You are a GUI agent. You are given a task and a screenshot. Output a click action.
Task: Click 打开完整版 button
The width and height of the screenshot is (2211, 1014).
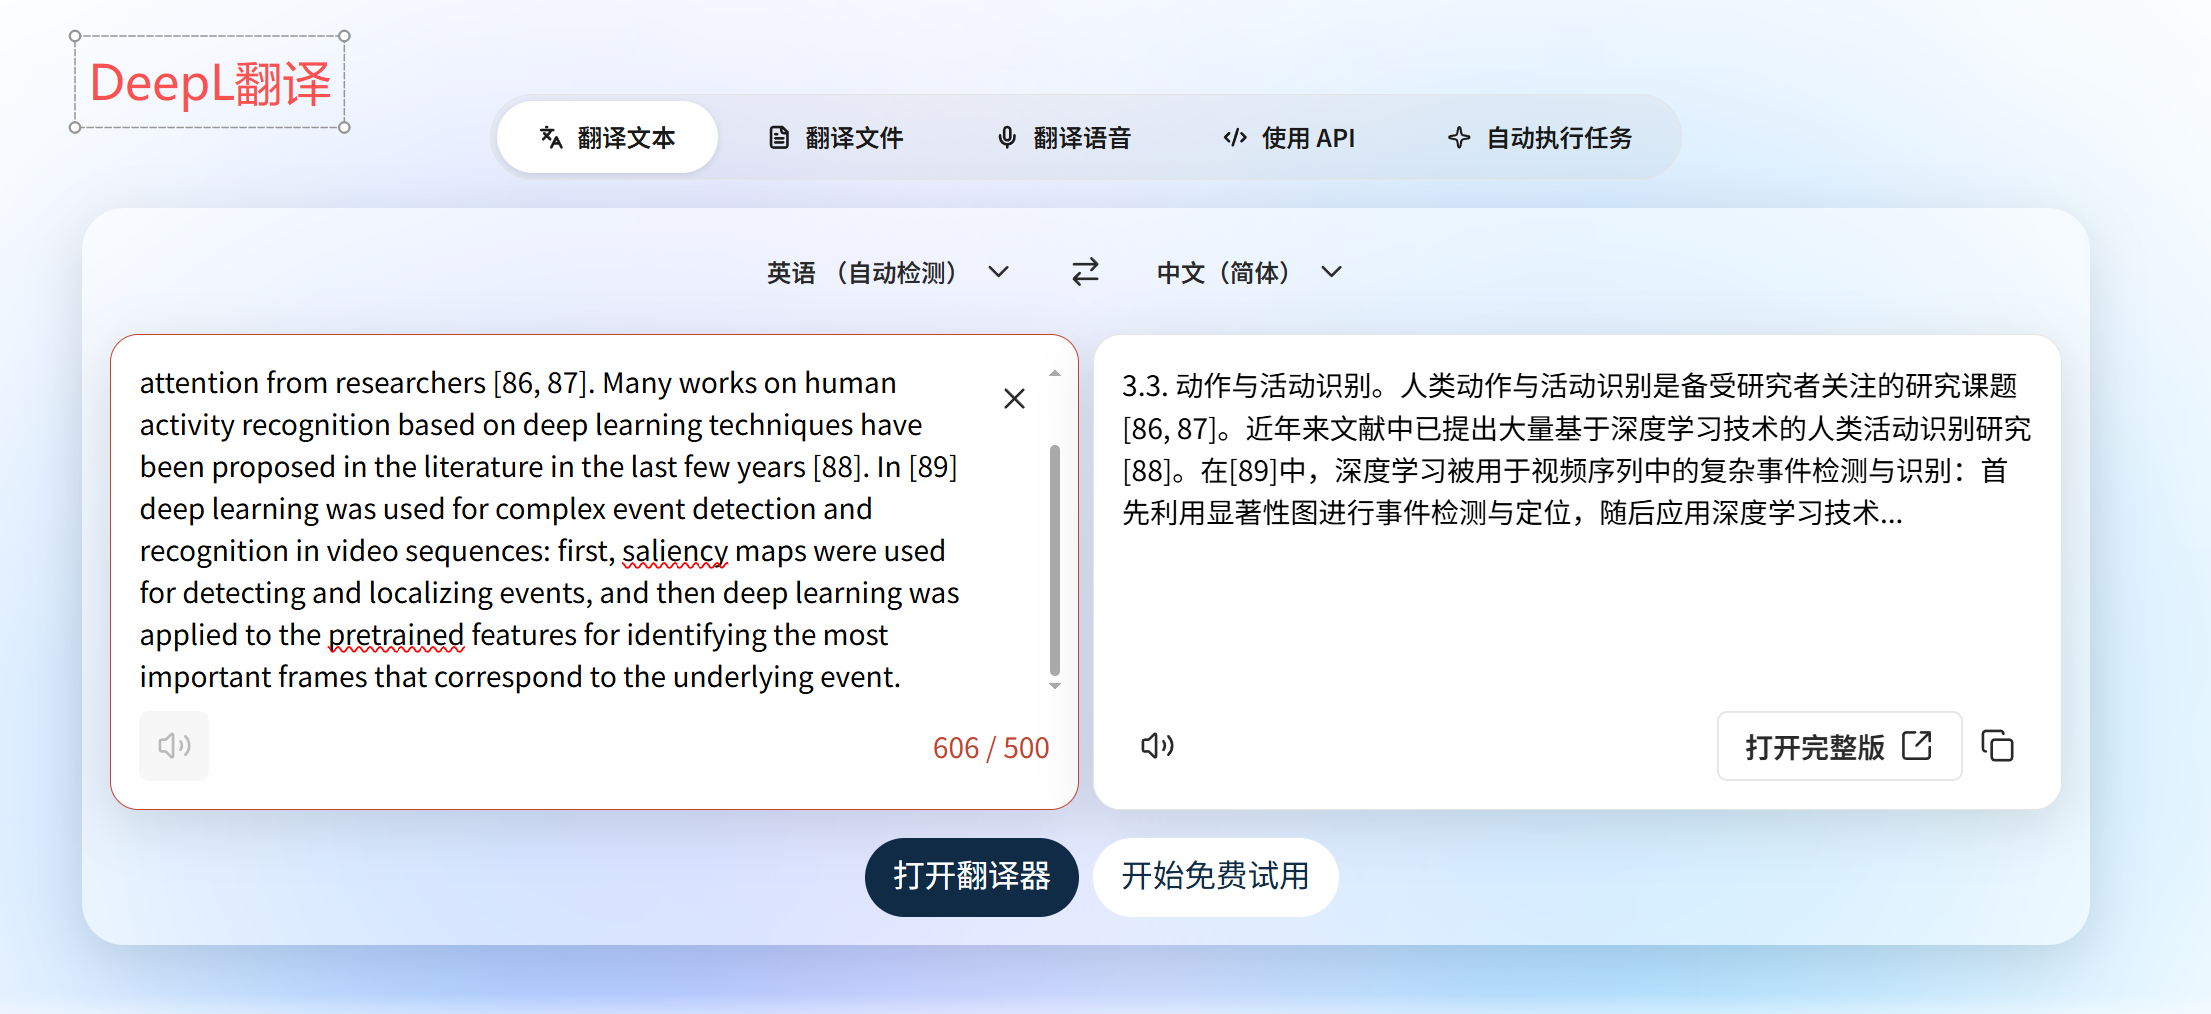click(1839, 746)
